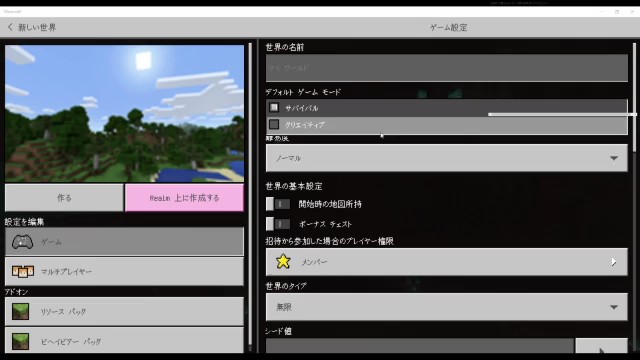Expand the 無限 world type dropdown
640x360 pixels.
[x=447, y=307]
